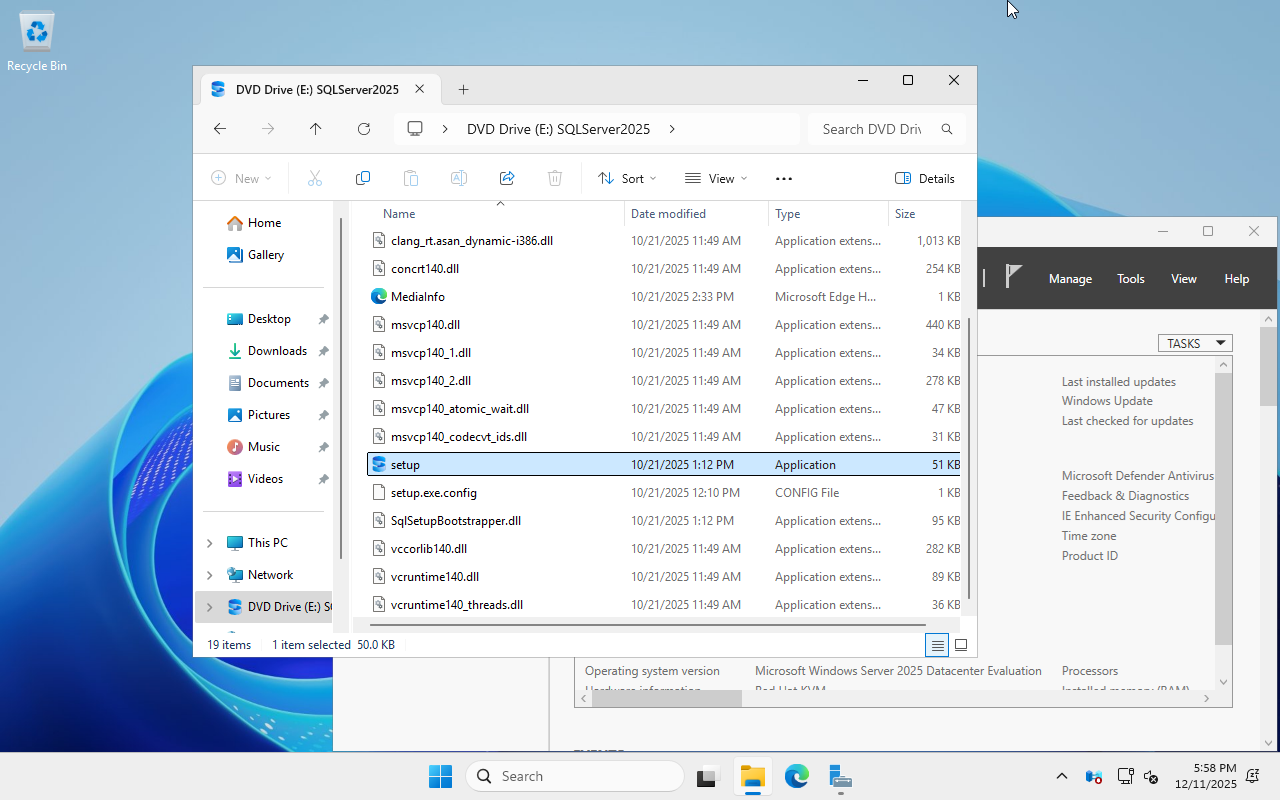Viewport: 1280px width, 800px height.
Task: Open the Tools menu in Server Manager
Action: coord(1130,278)
